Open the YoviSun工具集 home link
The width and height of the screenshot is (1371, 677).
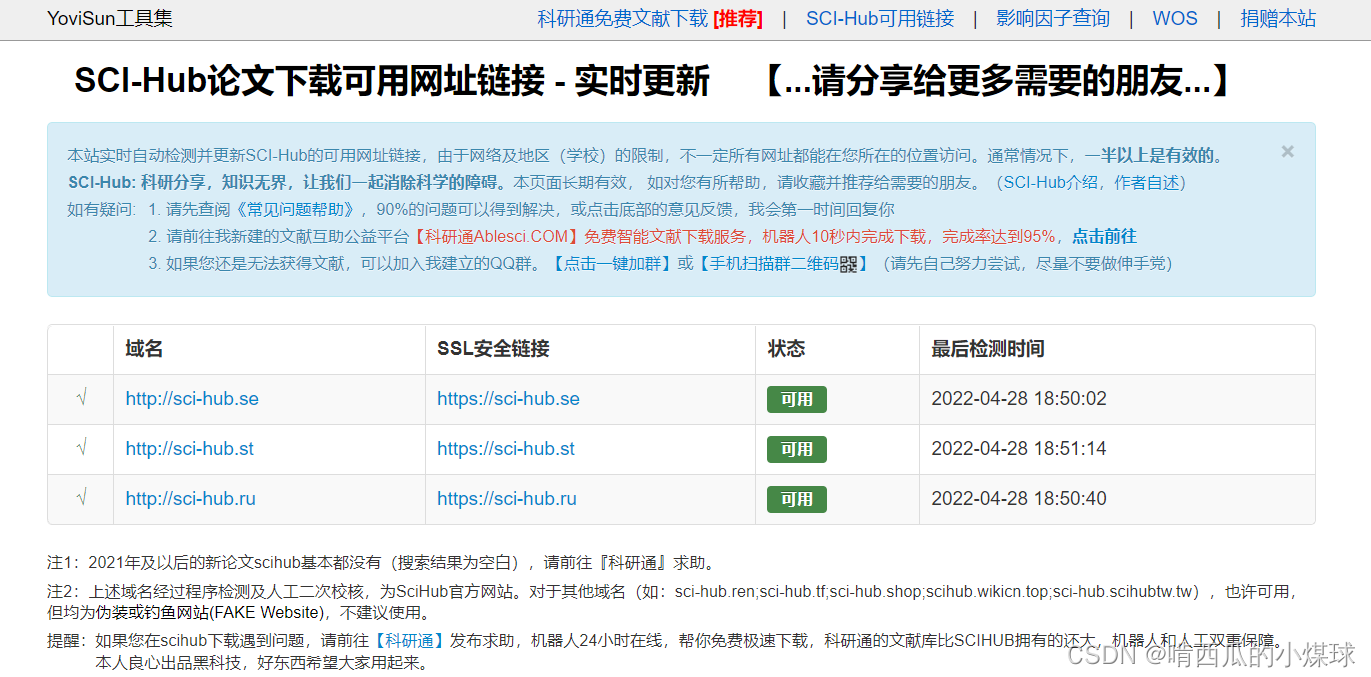tap(110, 19)
